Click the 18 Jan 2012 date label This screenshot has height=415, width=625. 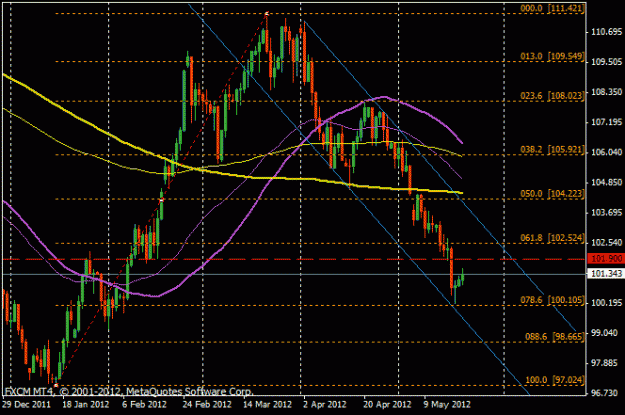(86, 405)
